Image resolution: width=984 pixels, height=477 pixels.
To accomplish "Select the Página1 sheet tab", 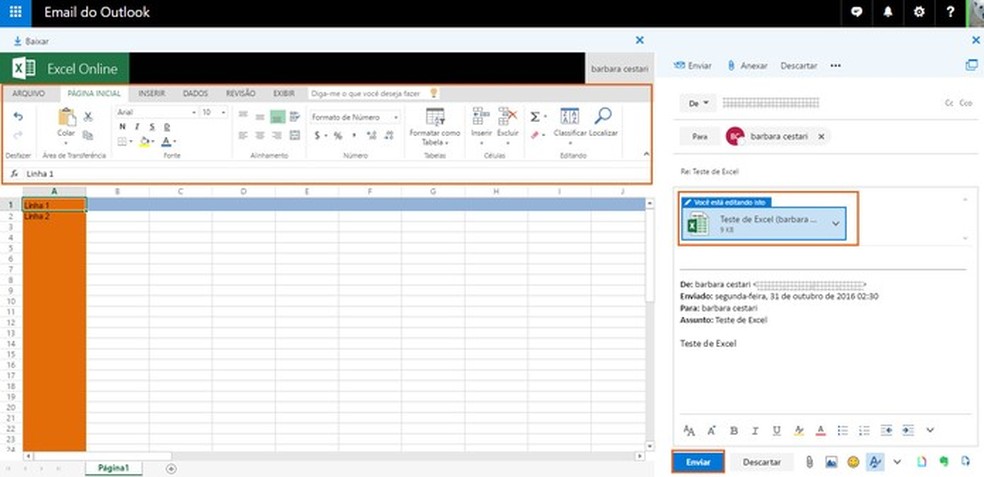I will point(114,468).
